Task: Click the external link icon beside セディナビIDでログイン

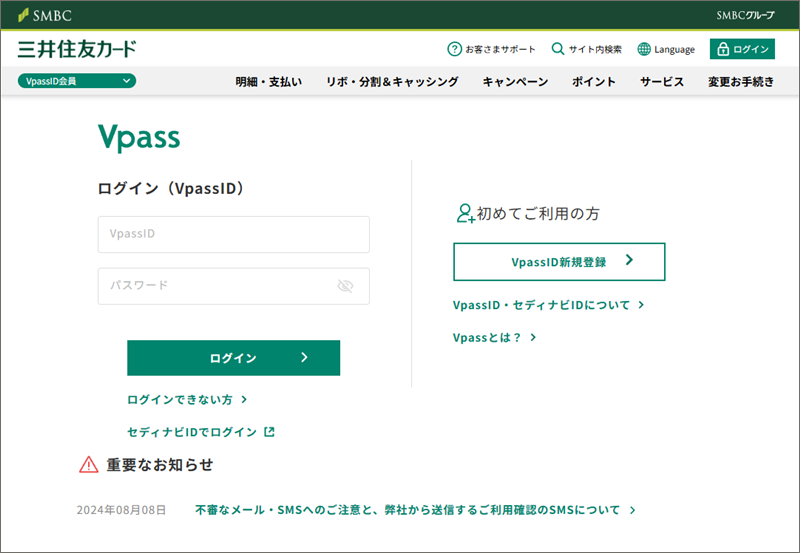Action: pos(268,432)
